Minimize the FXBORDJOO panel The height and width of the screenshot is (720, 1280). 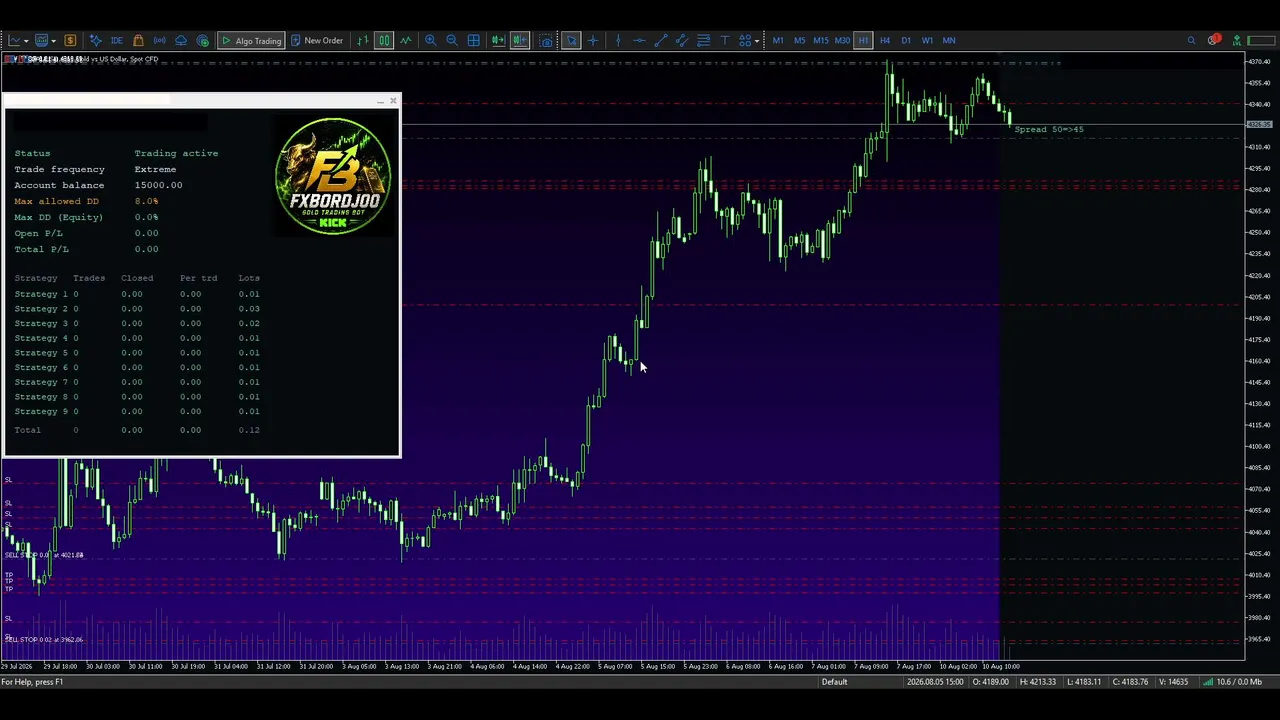pos(380,101)
